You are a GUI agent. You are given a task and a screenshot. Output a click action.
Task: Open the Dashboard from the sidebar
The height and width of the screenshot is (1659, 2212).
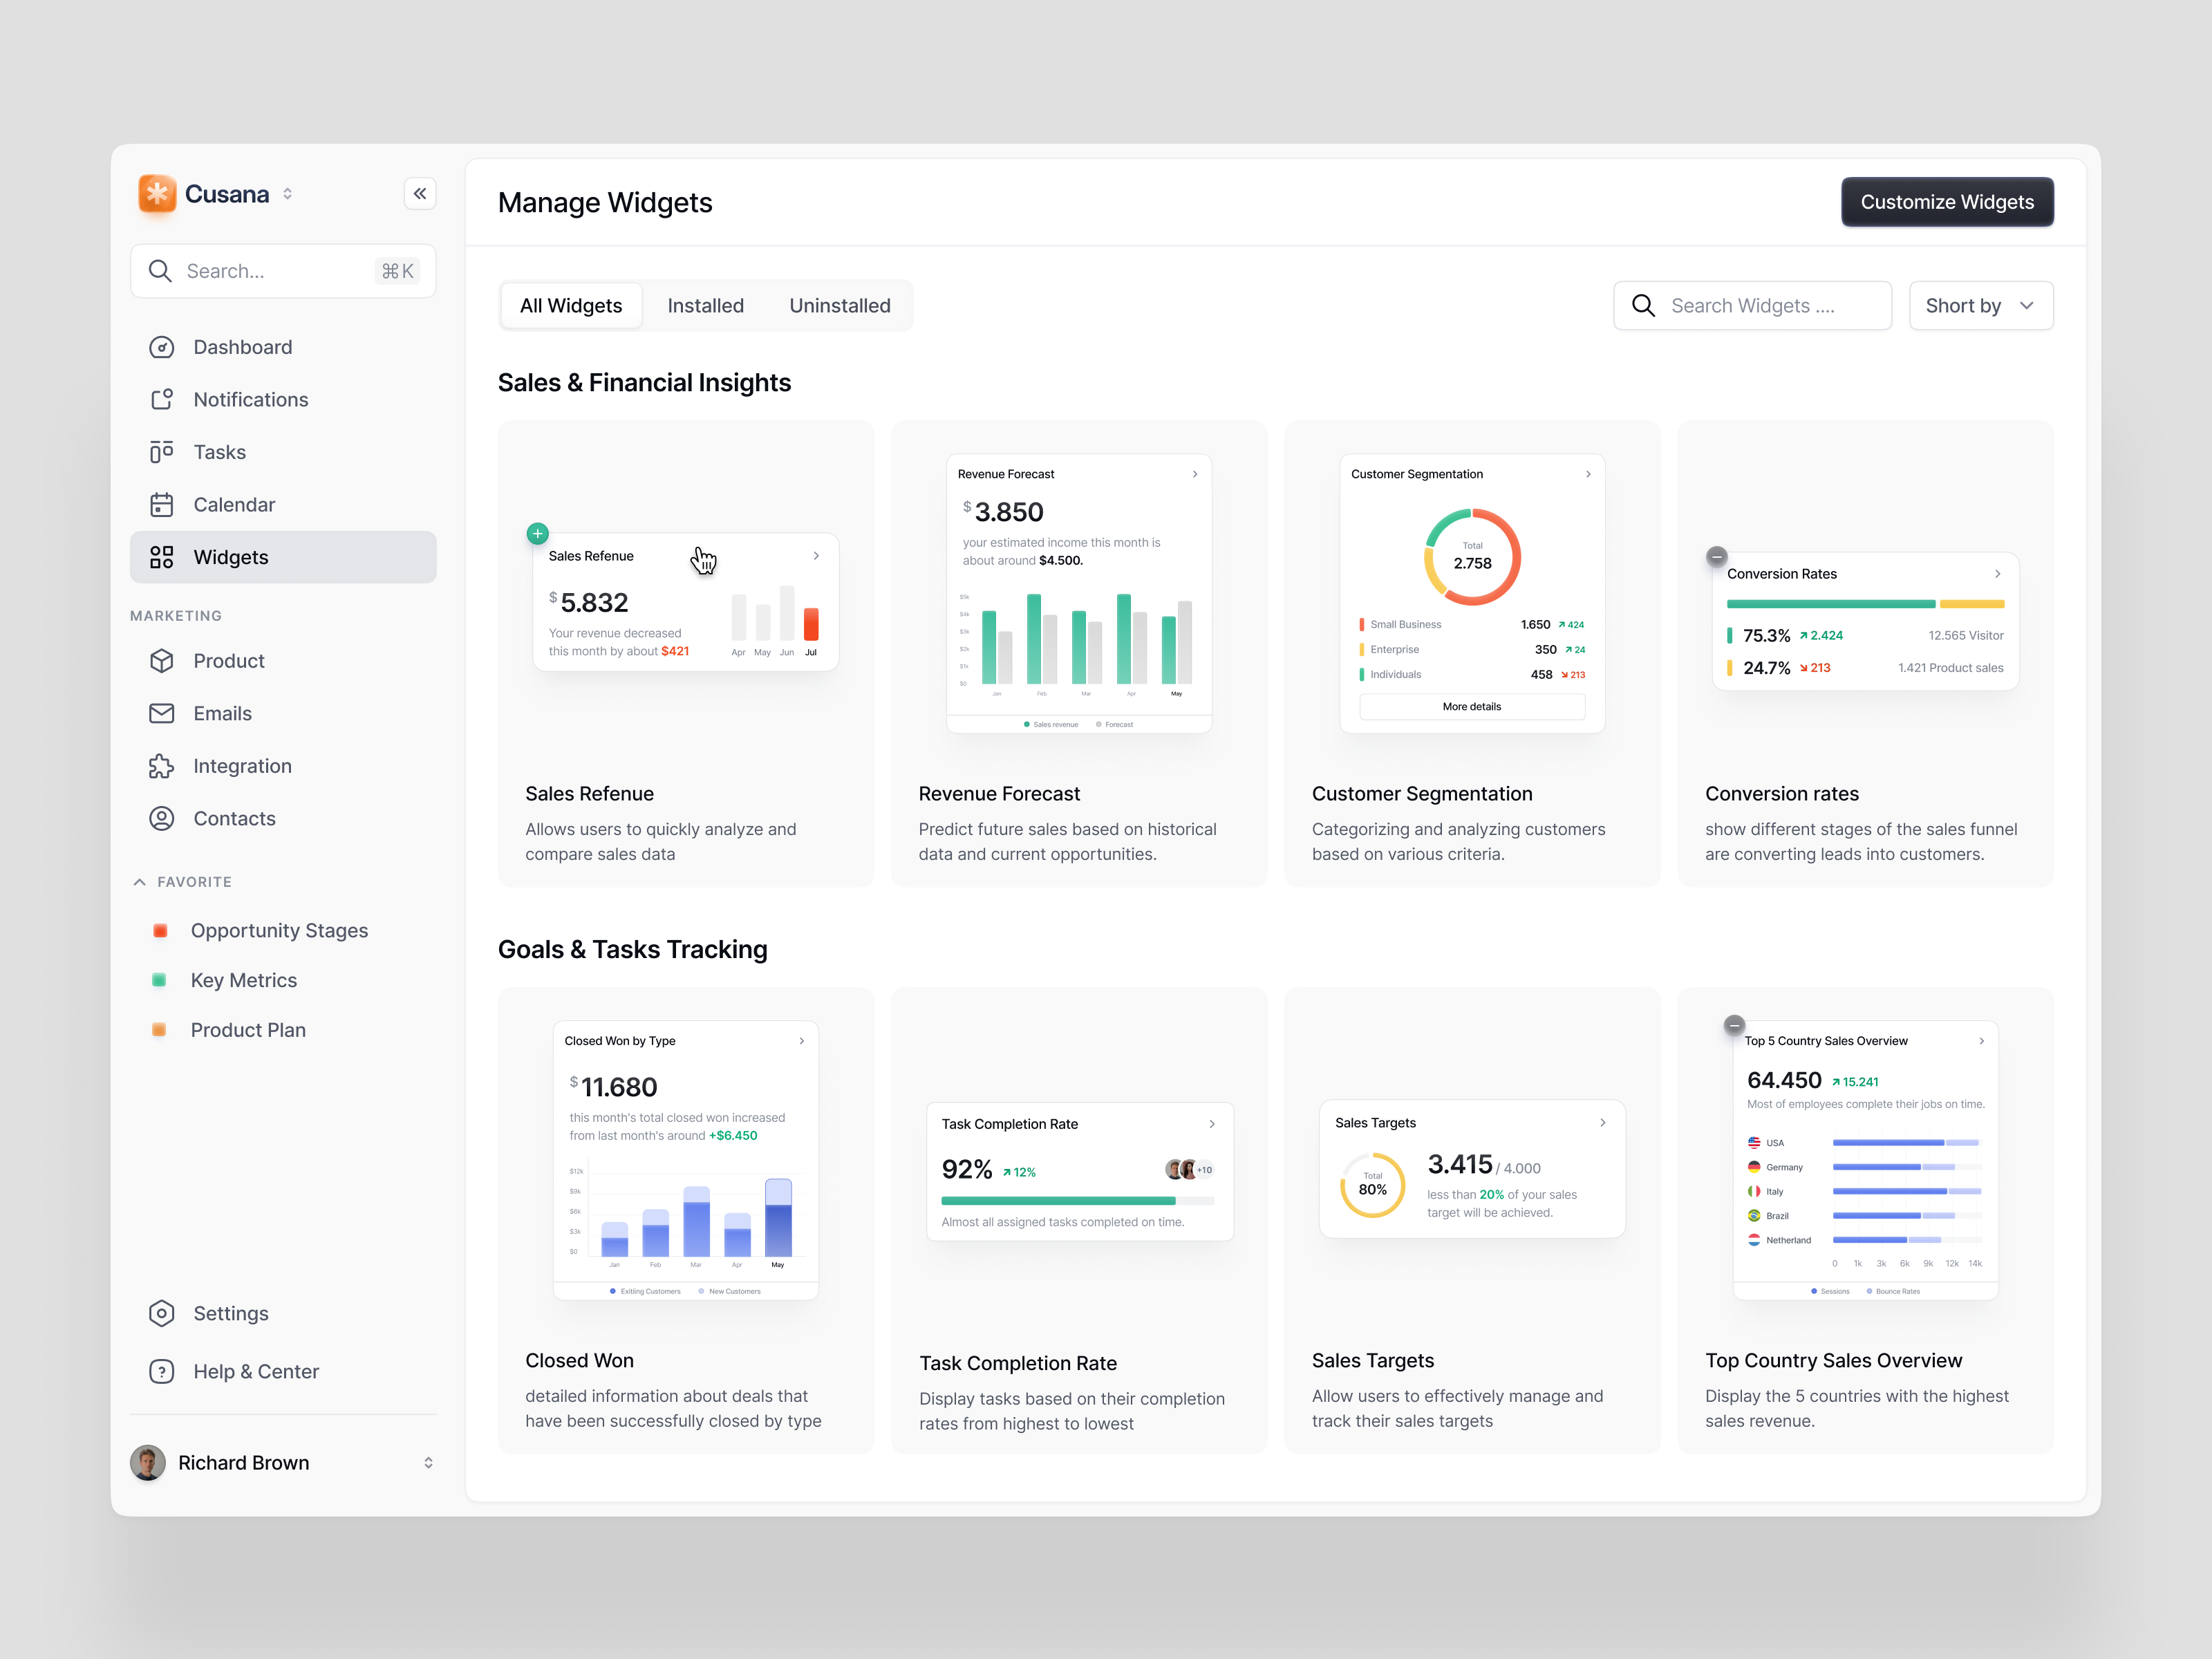tap(162, 347)
